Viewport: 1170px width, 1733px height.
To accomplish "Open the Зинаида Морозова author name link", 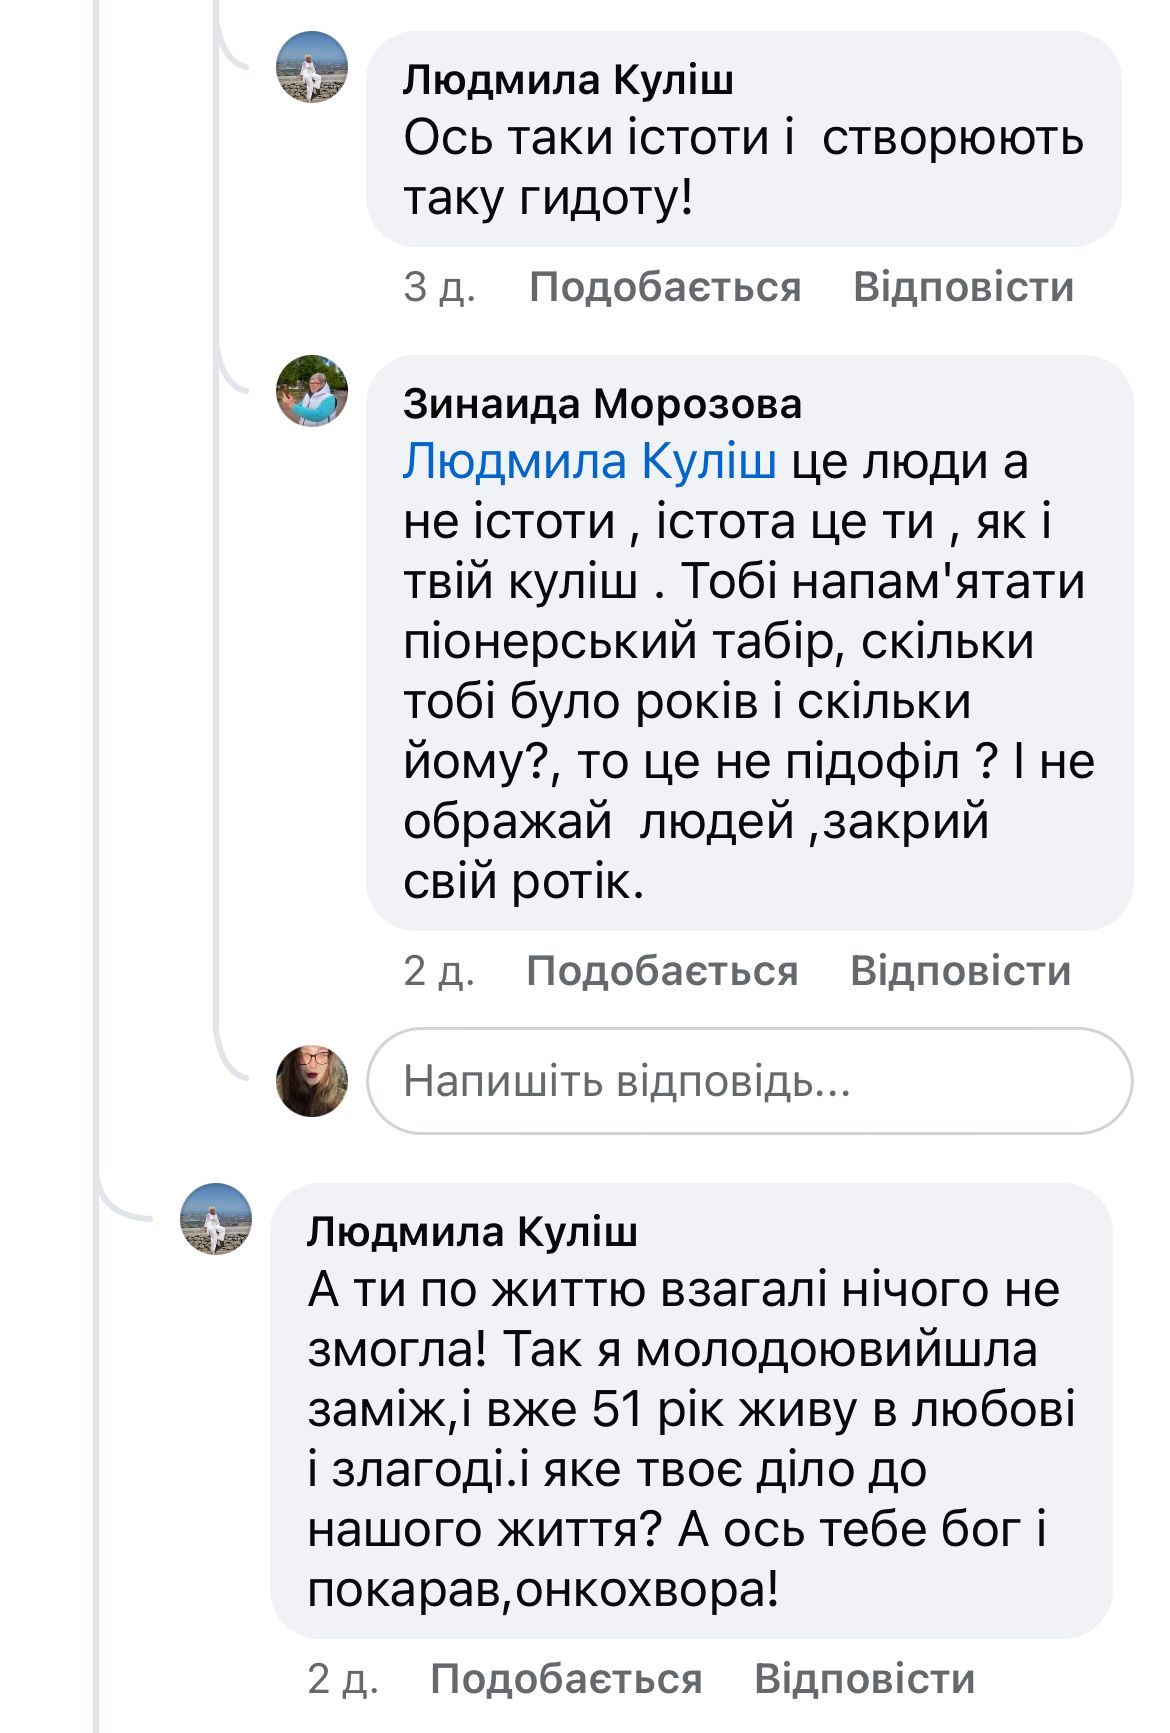I will (602, 404).
